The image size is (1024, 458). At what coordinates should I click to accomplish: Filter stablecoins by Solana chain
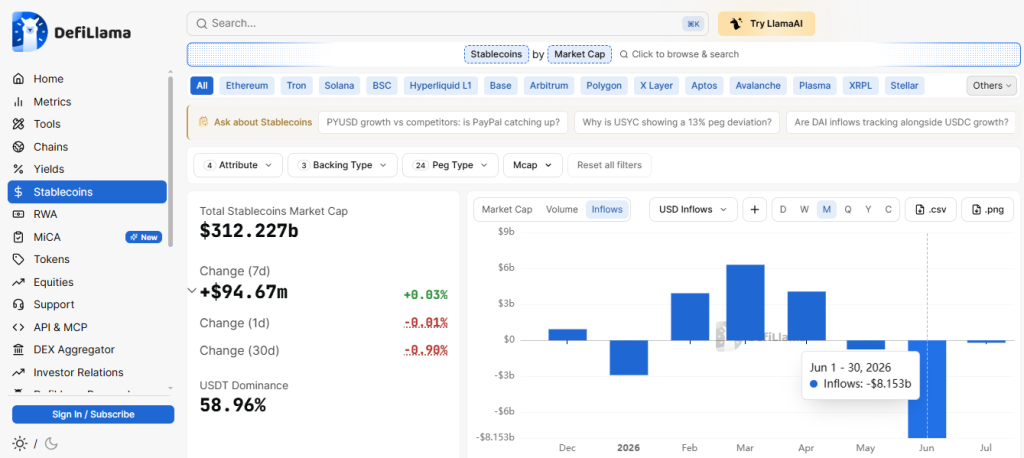click(340, 86)
